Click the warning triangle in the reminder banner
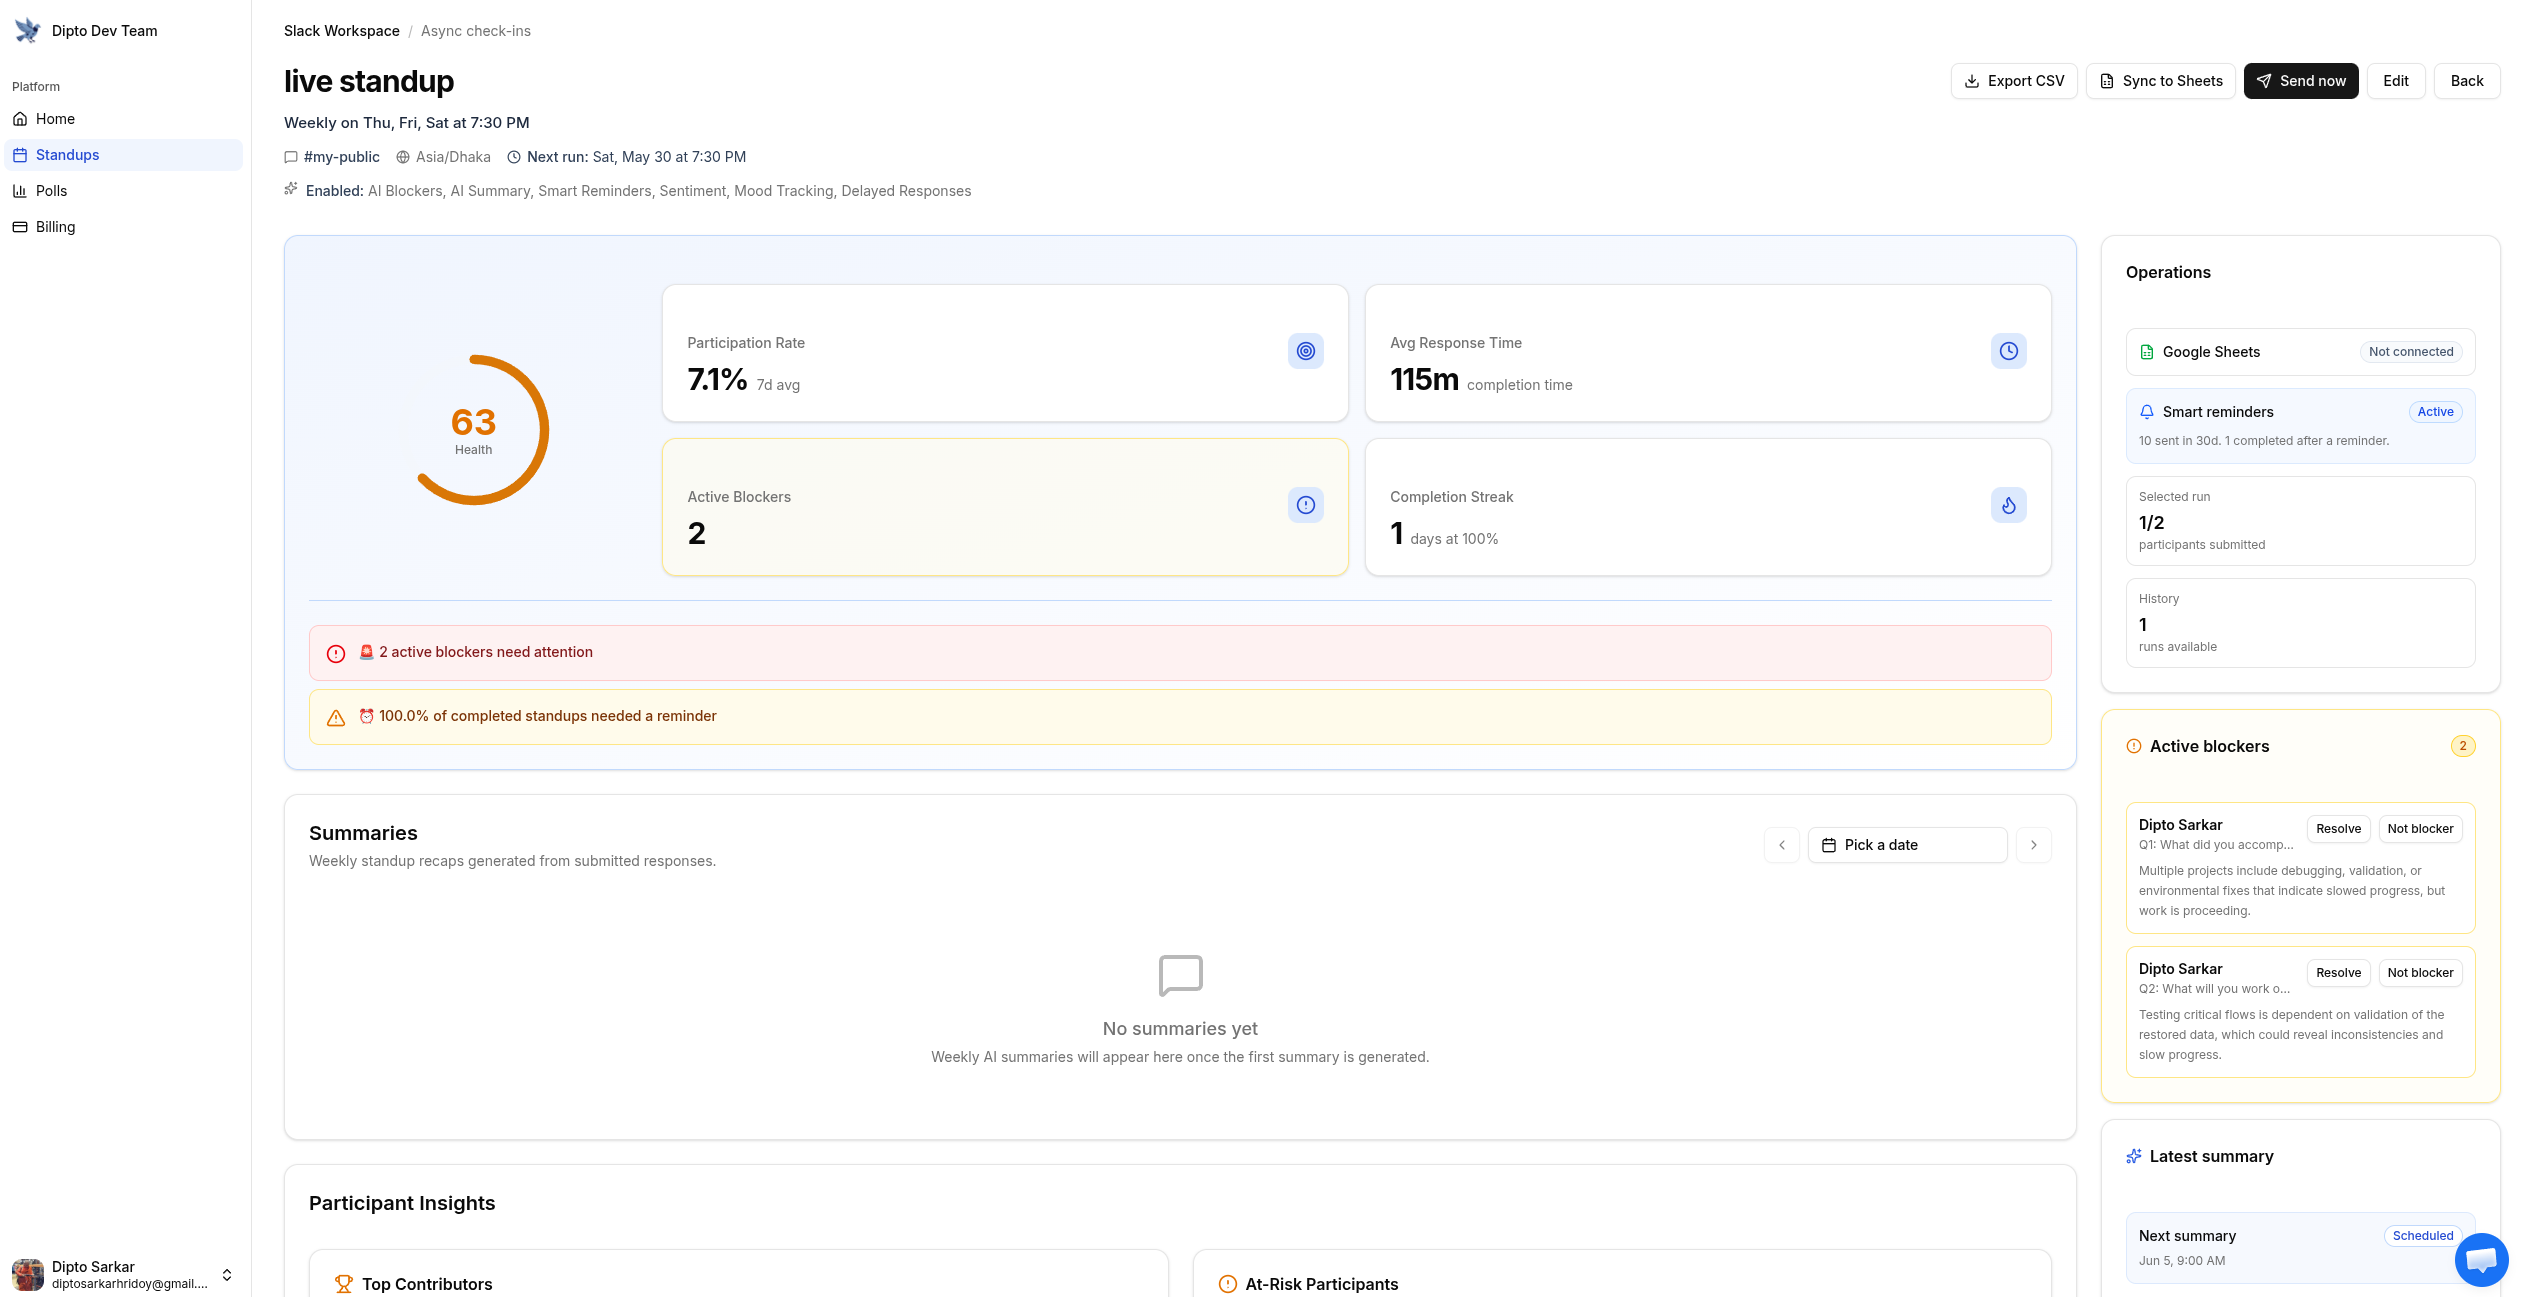Image resolution: width=2530 pixels, height=1297 pixels. pos(336,718)
